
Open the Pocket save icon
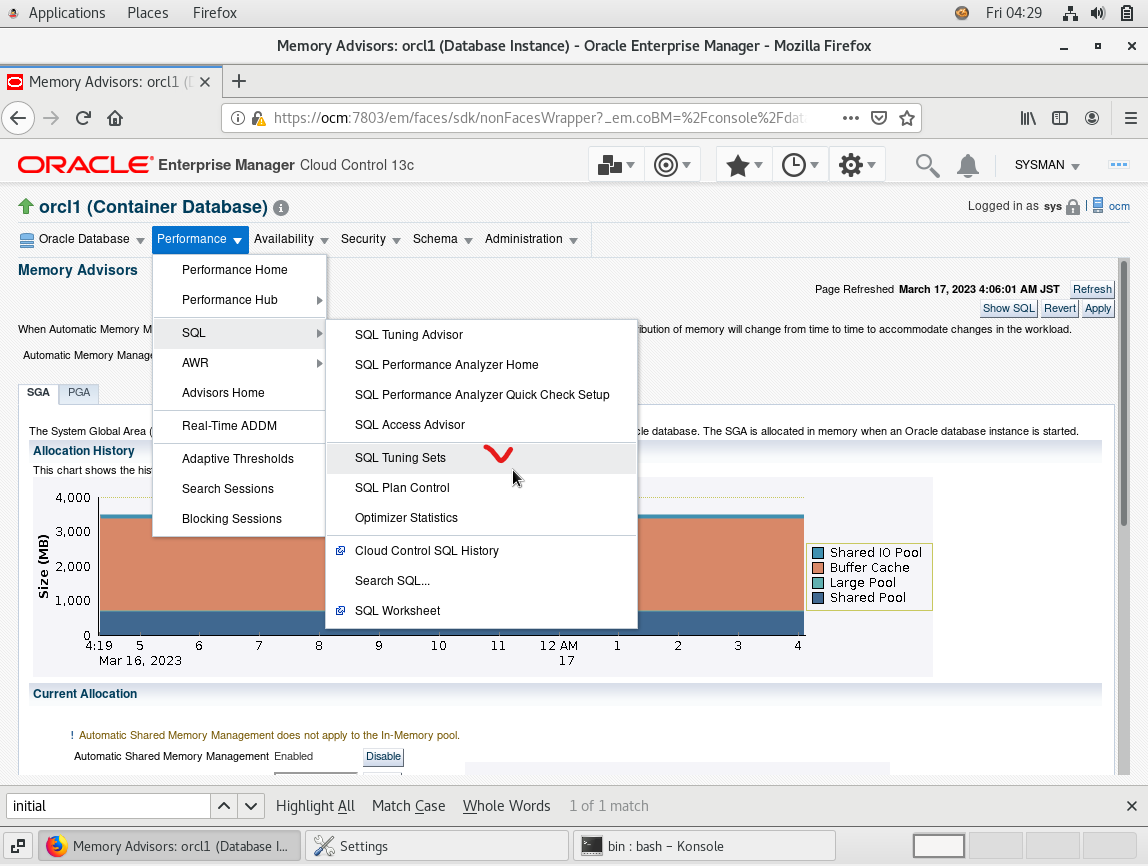tap(879, 118)
